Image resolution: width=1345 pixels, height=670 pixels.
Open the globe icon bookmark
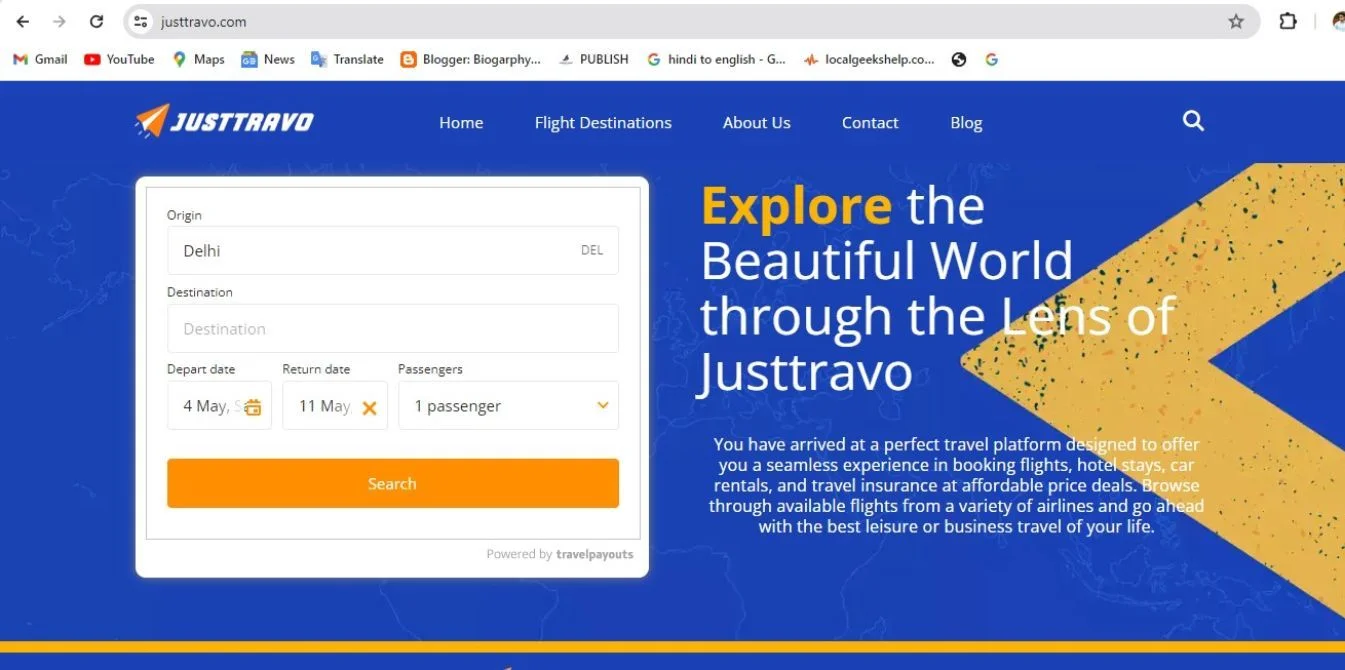959,59
